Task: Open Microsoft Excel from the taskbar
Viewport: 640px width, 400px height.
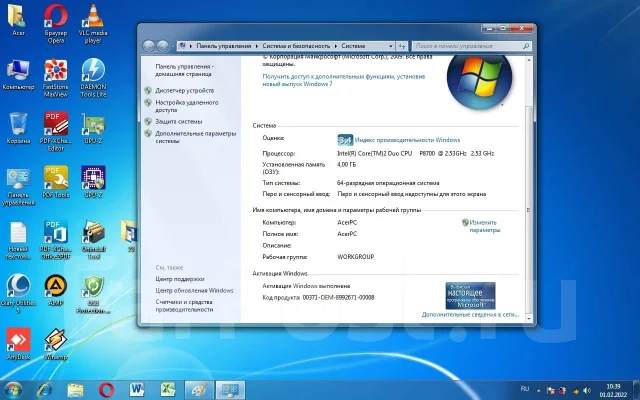Action: tap(168, 390)
